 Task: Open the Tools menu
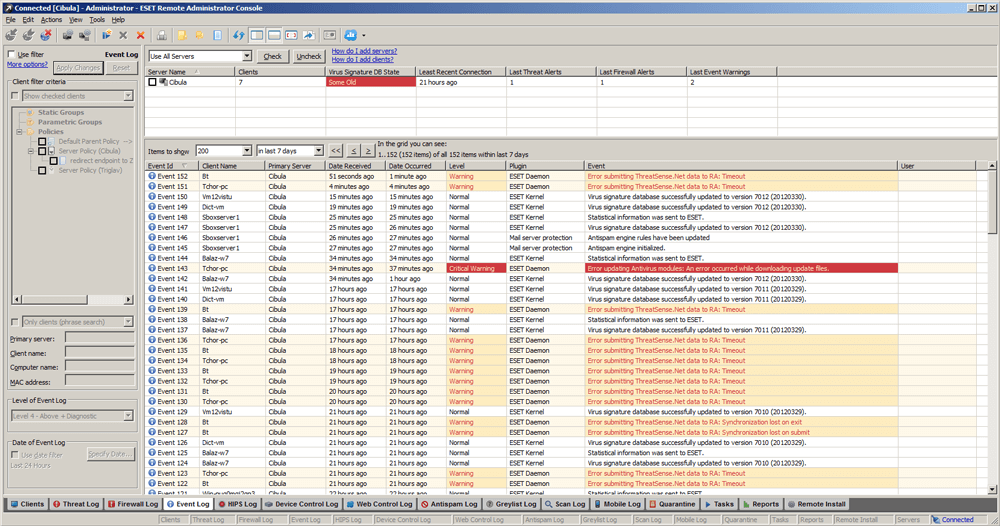(97, 20)
